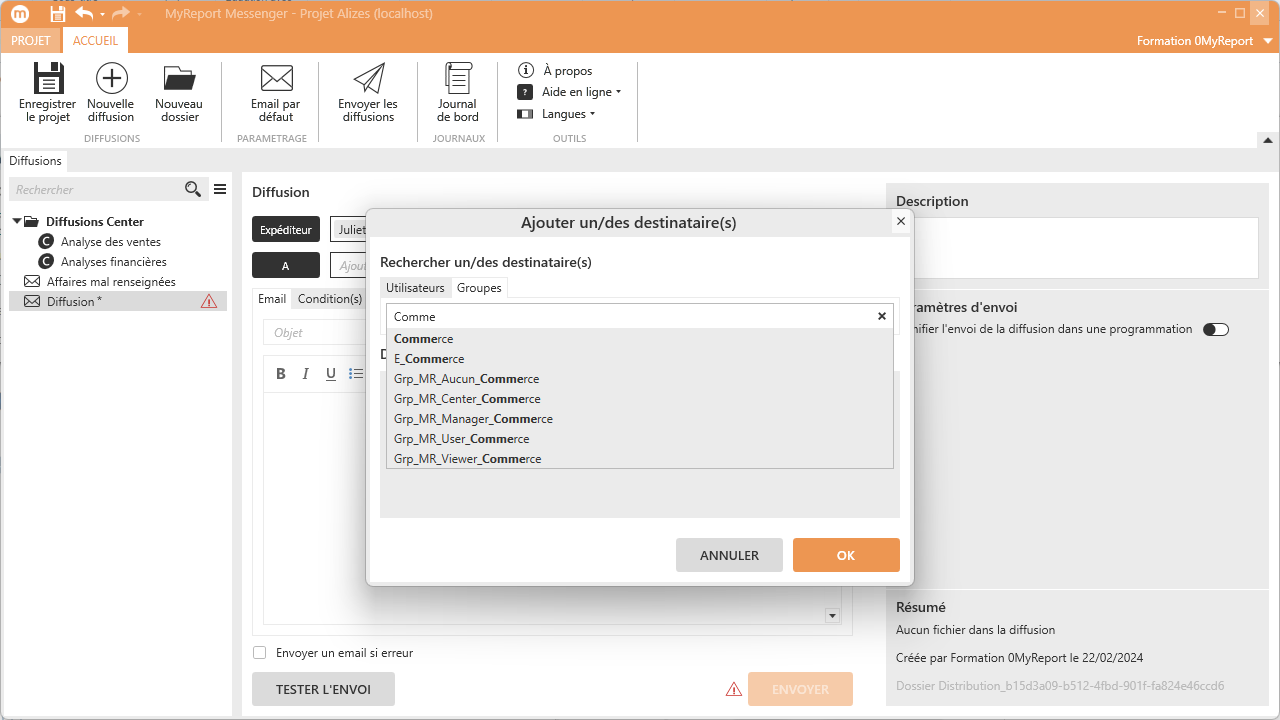The width and height of the screenshot is (1280, 720).
Task: Switch to the Utilisateurs tab
Action: tap(415, 288)
